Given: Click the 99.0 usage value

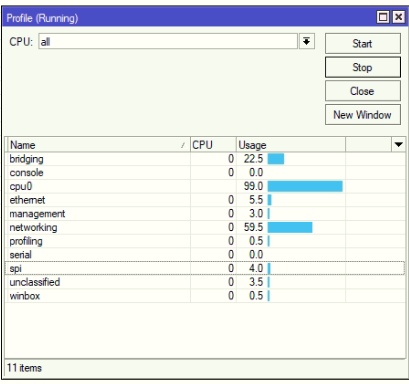Looking at the screenshot, I should click(253, 186).
